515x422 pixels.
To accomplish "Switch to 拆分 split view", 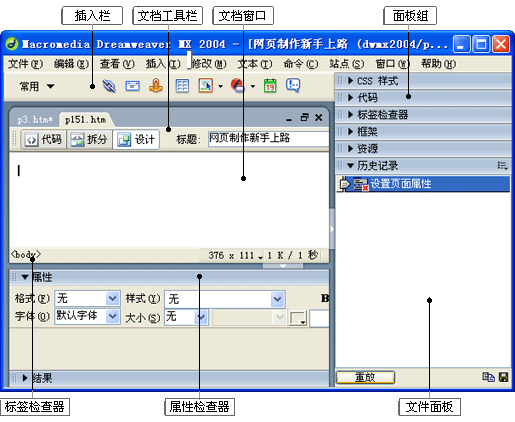I will (89, 139).
